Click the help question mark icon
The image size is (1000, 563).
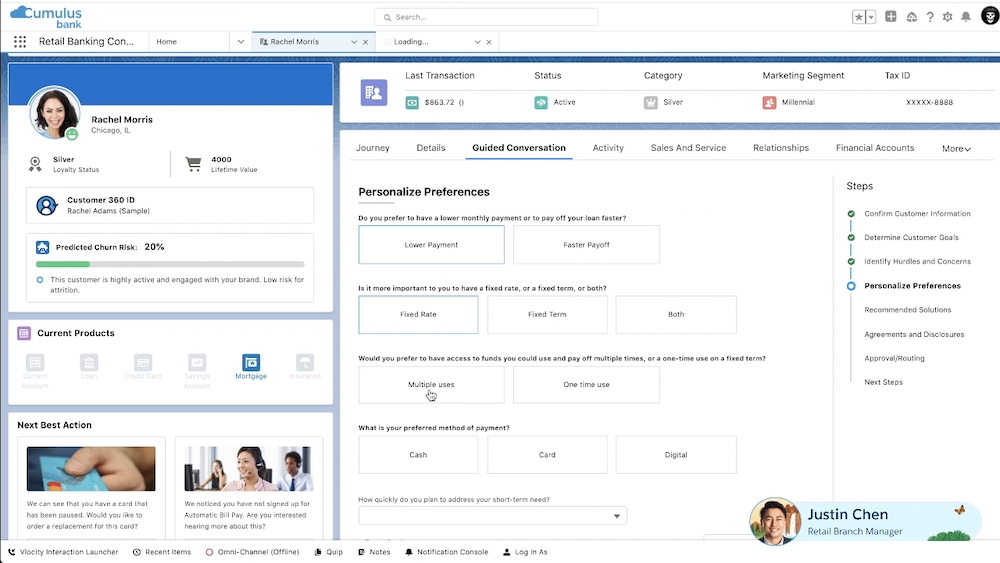(x=929, y=17)
